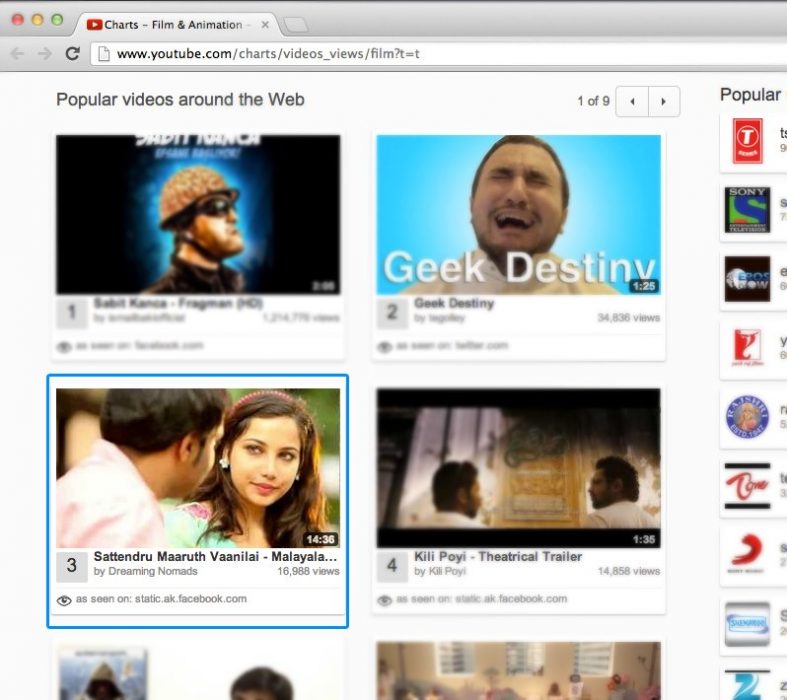Play the Geek Destiny video thumbnail
Viewport: 787px width, 700px height.
(518, 214)
